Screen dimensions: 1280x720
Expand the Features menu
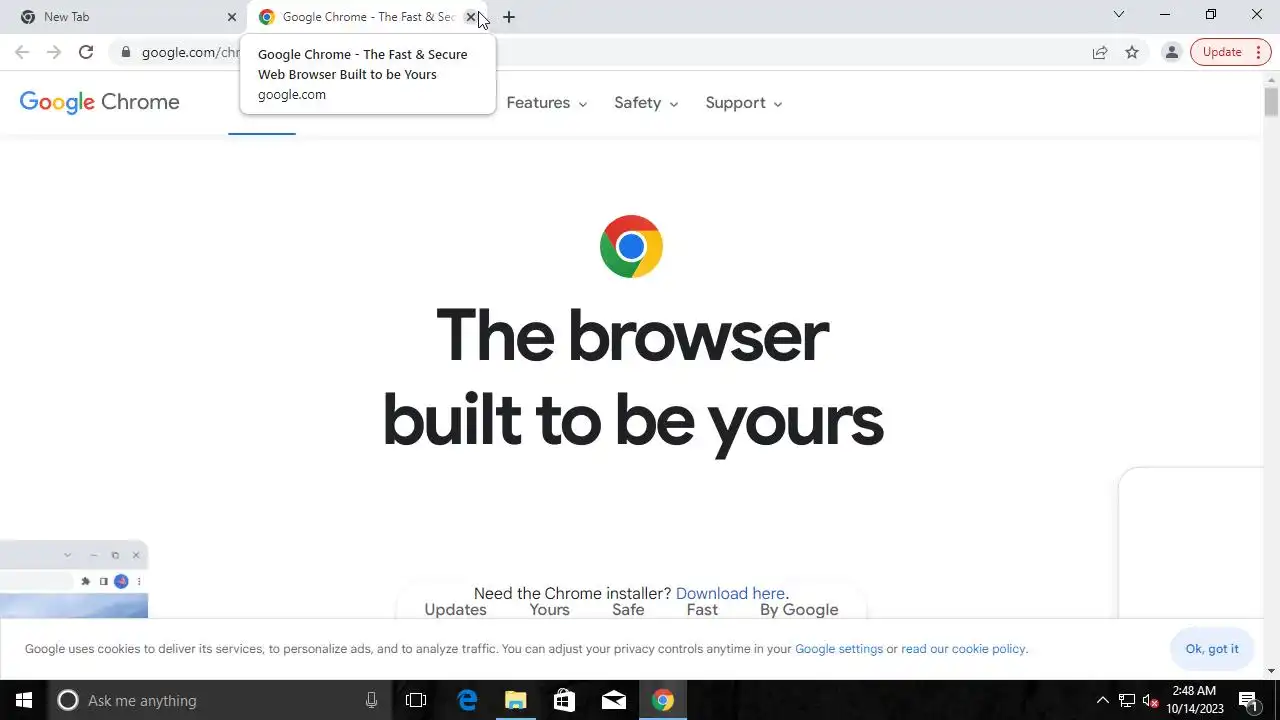tap(547, 103)
